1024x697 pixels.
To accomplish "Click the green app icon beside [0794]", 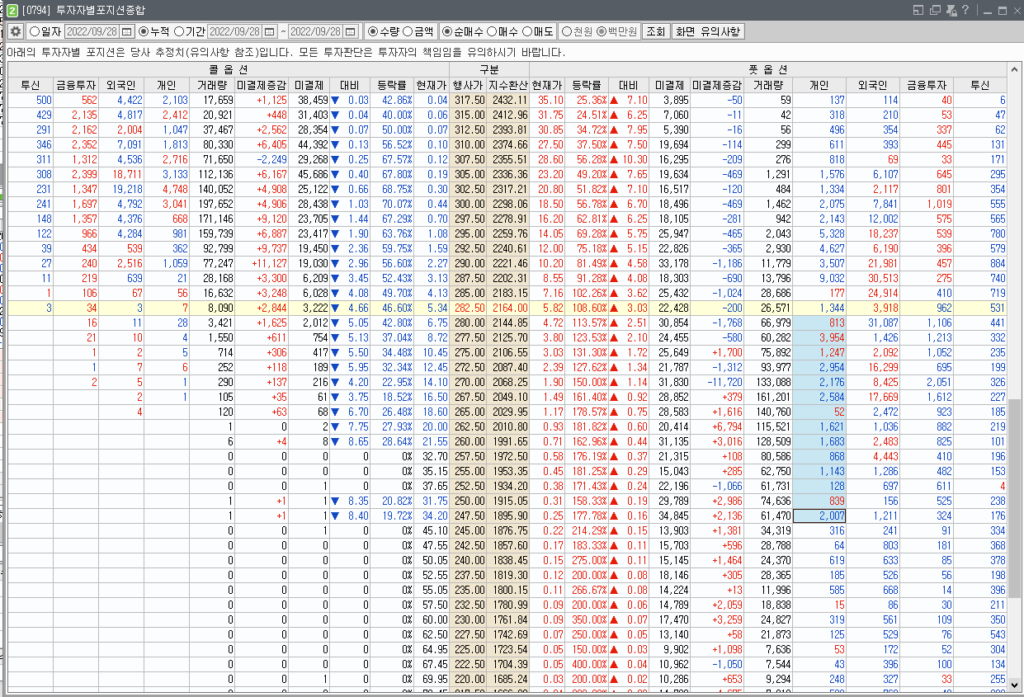I will (x=11, y=10).
